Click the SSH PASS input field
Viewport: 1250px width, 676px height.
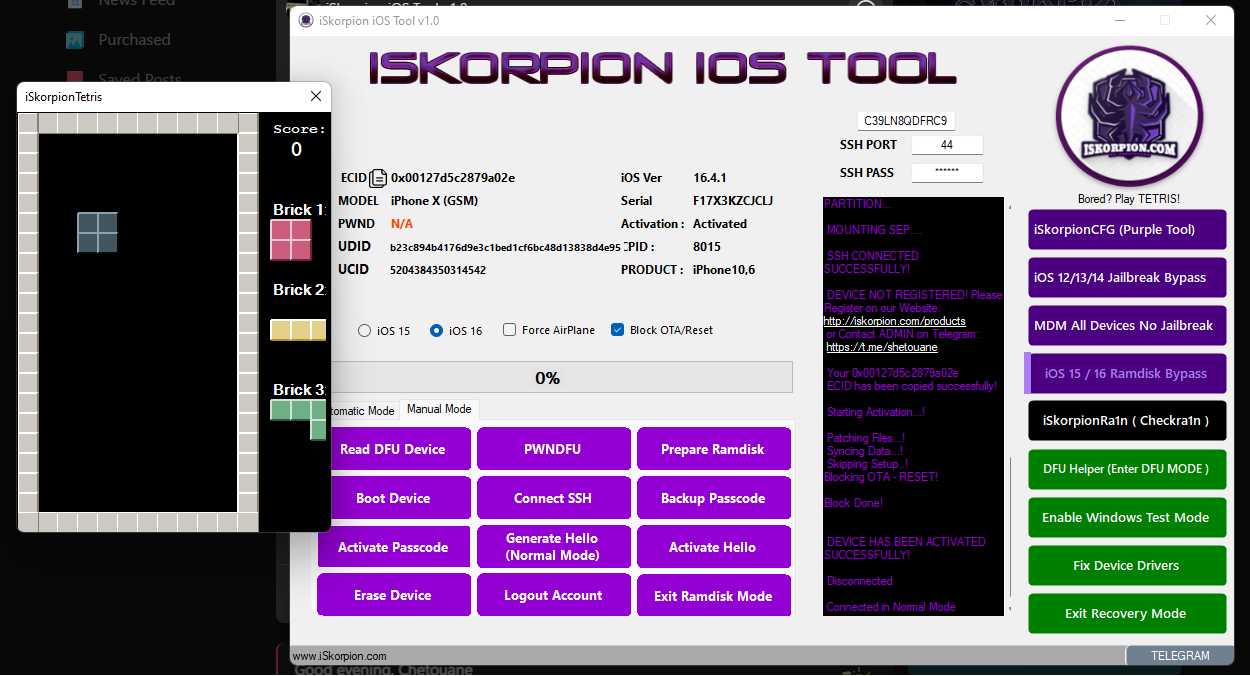click(947, 173)
